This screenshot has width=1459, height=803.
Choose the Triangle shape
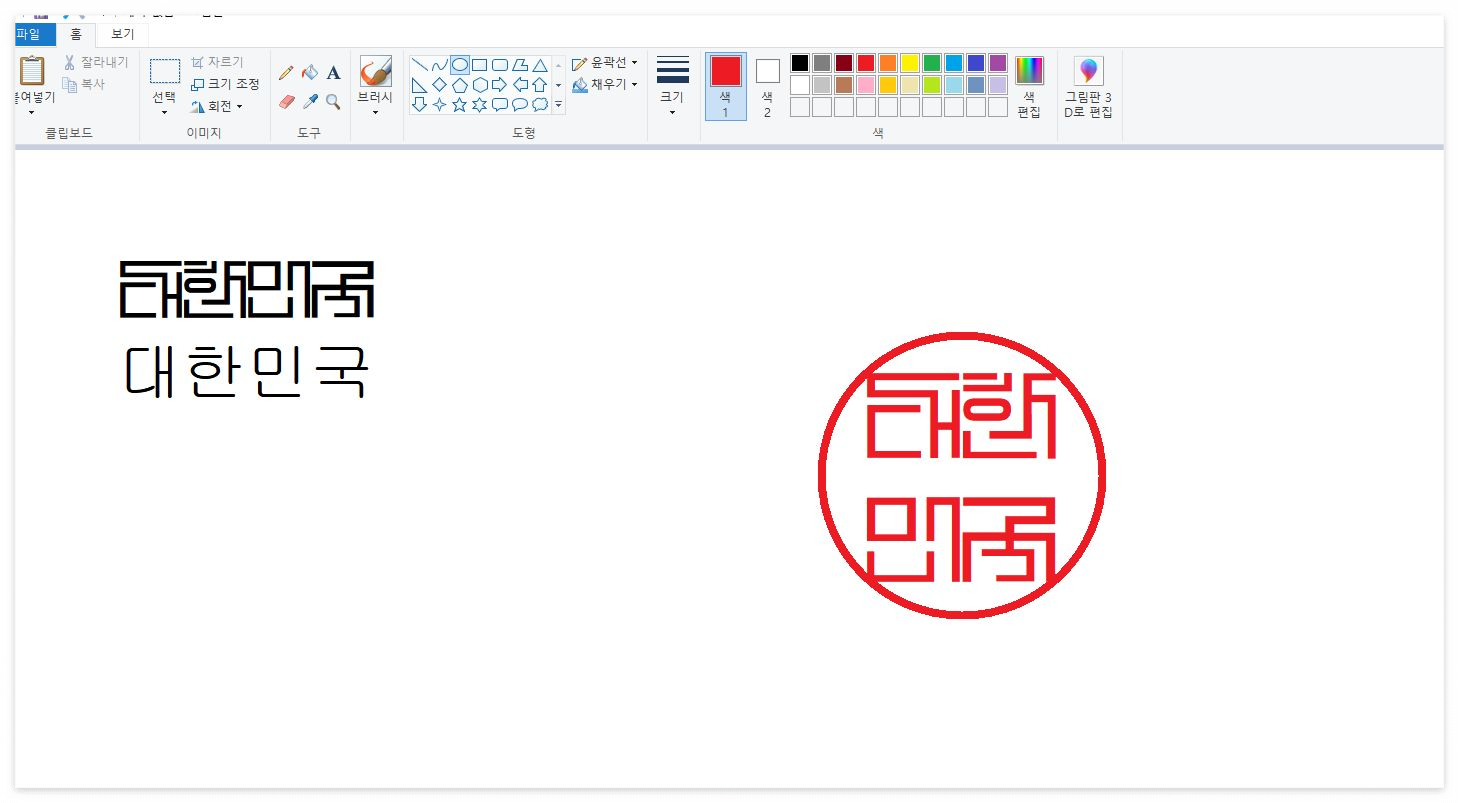(x=539, y=65)
